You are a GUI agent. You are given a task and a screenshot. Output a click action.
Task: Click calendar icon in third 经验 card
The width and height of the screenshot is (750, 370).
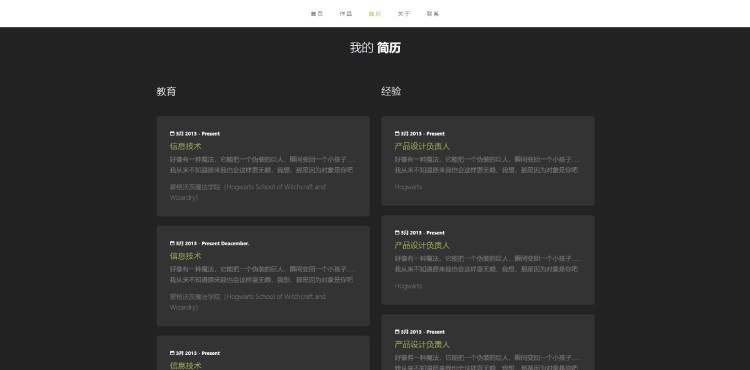click(397, 332)
